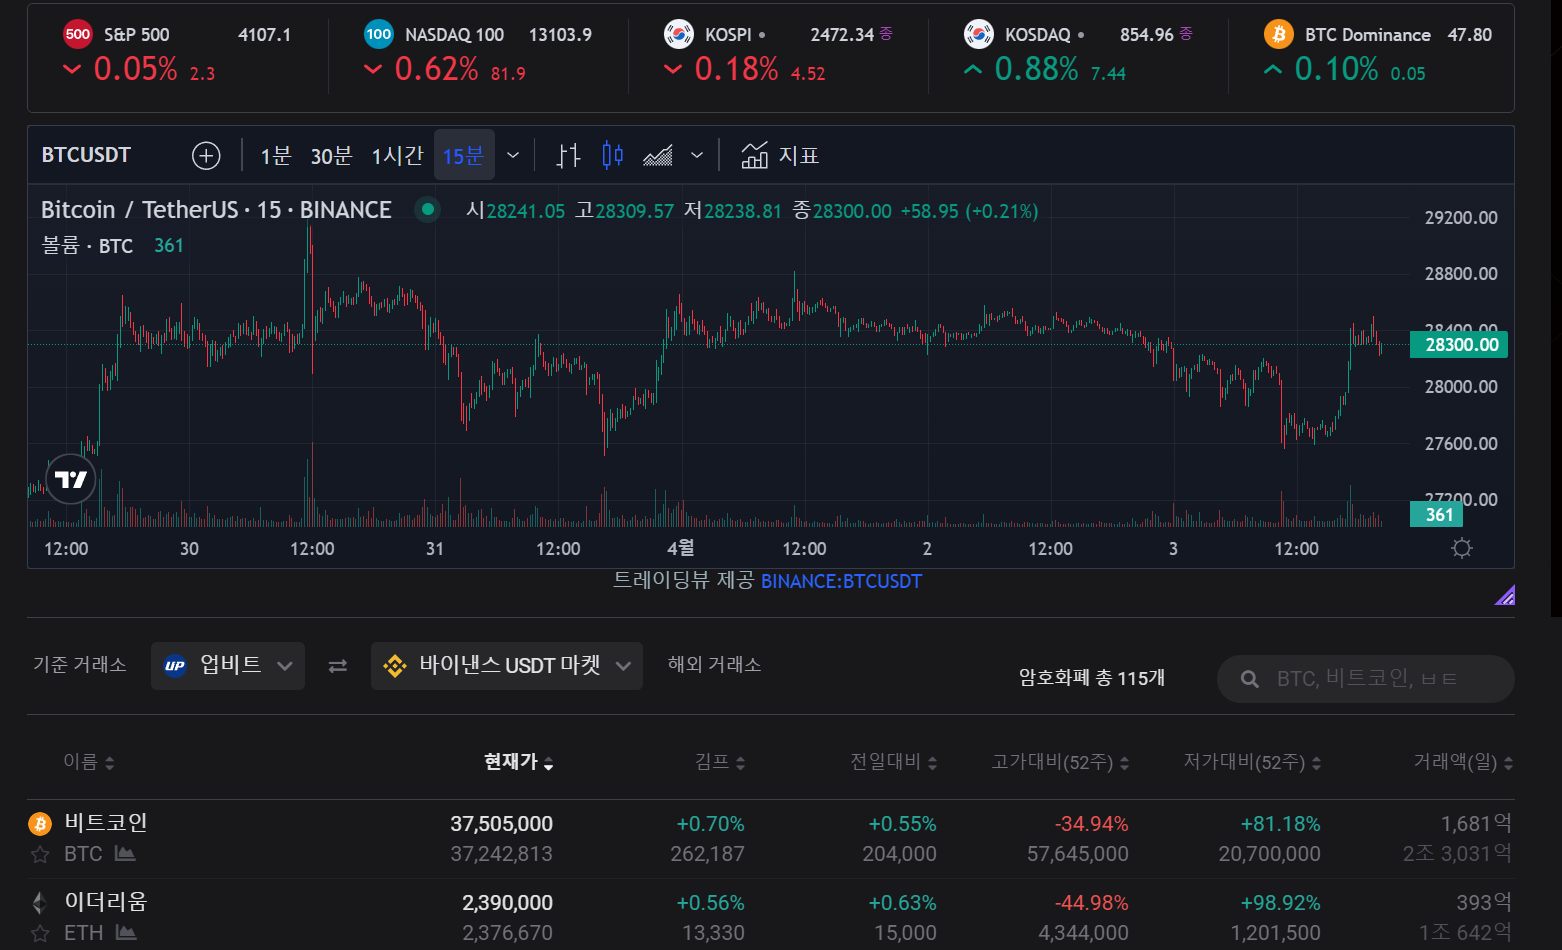Click the KOSPI value 2472.34
Viewport: 1562px width, 950px height.
(x=842, y=35)
